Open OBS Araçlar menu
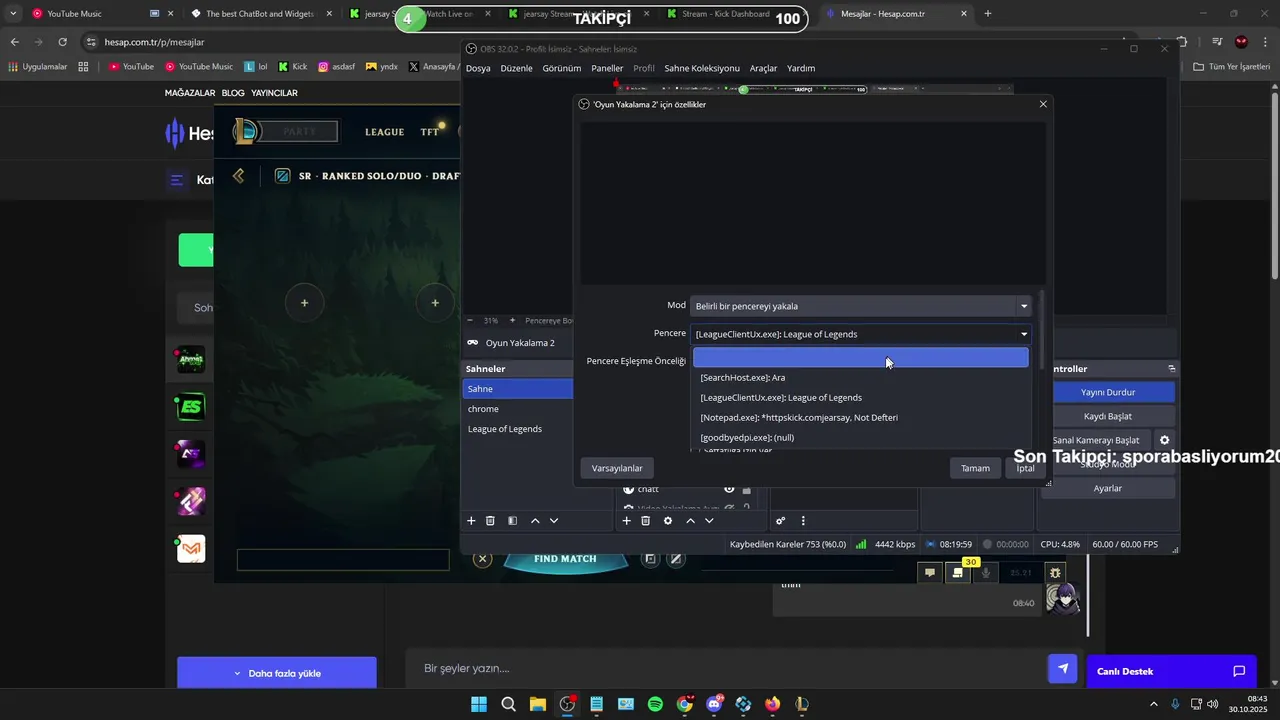This screenshot has height=720, width=1280. pyautogui.click(x=763, y=68)
